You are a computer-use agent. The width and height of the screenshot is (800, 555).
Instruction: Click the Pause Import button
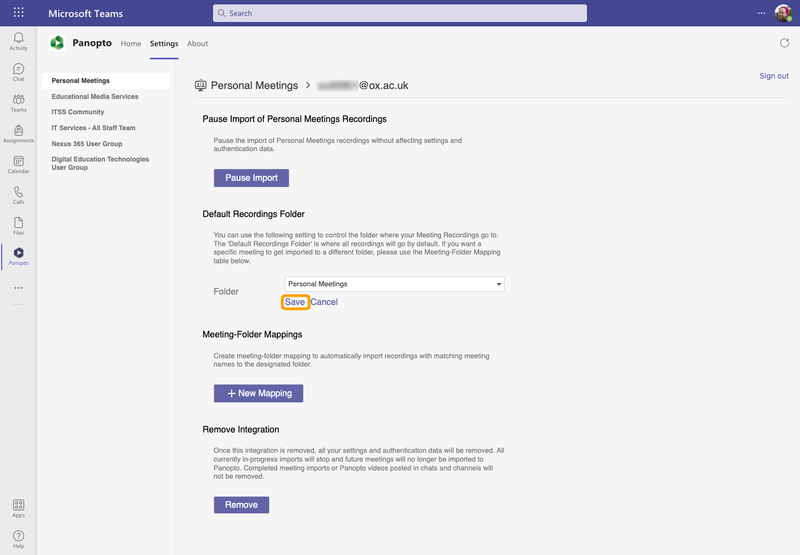click(251, 178)
